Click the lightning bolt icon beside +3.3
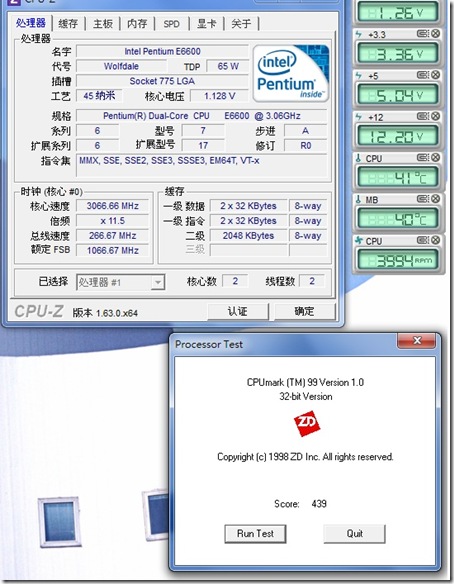The image size is (454, 584). tap(359, 34)
